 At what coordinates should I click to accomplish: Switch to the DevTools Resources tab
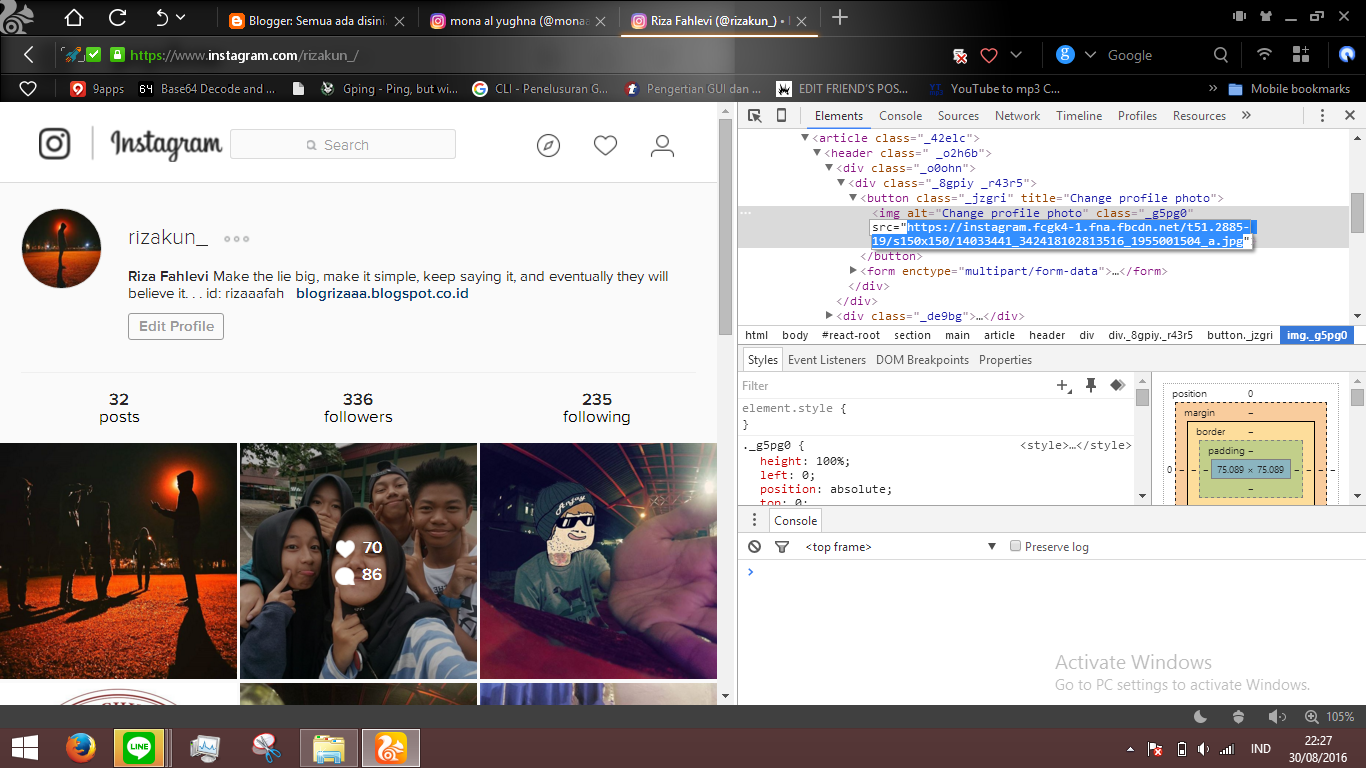point(1199,116)
